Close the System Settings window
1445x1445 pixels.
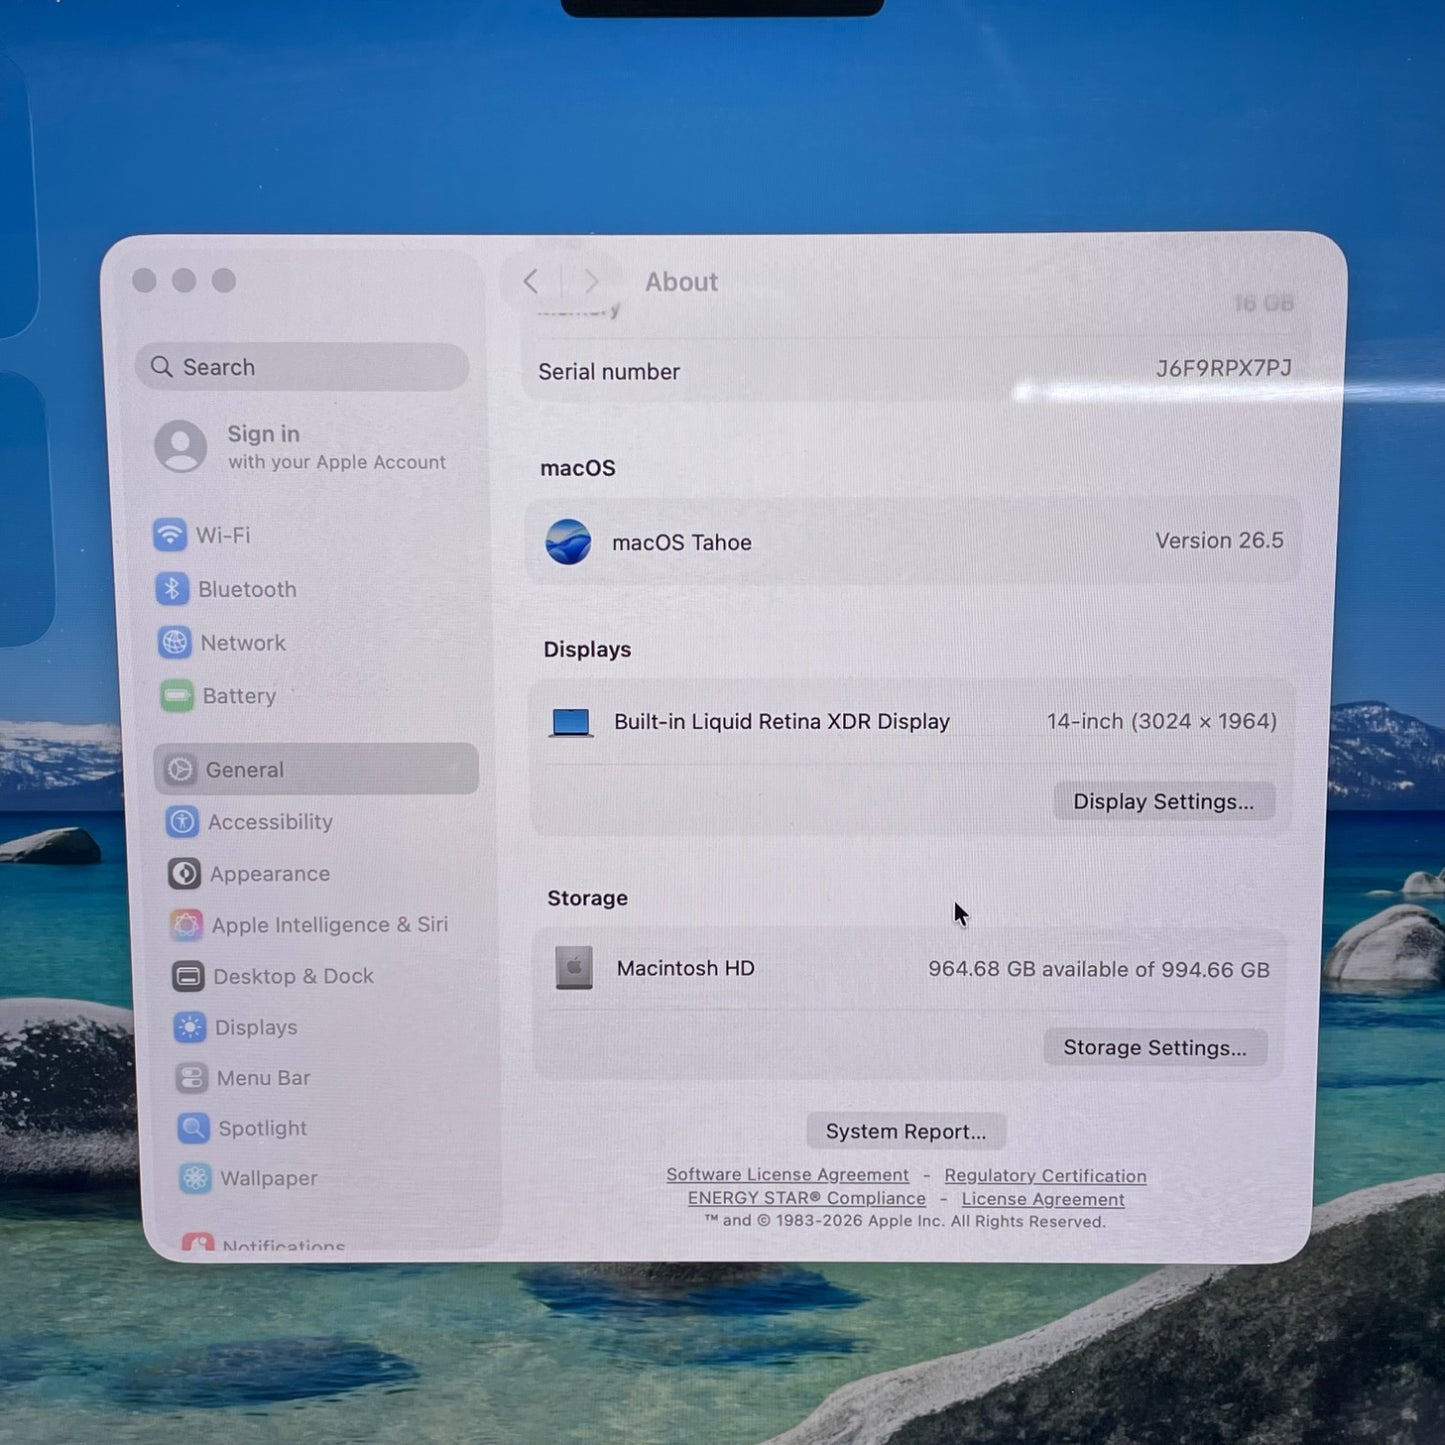[x=144, y=281]
